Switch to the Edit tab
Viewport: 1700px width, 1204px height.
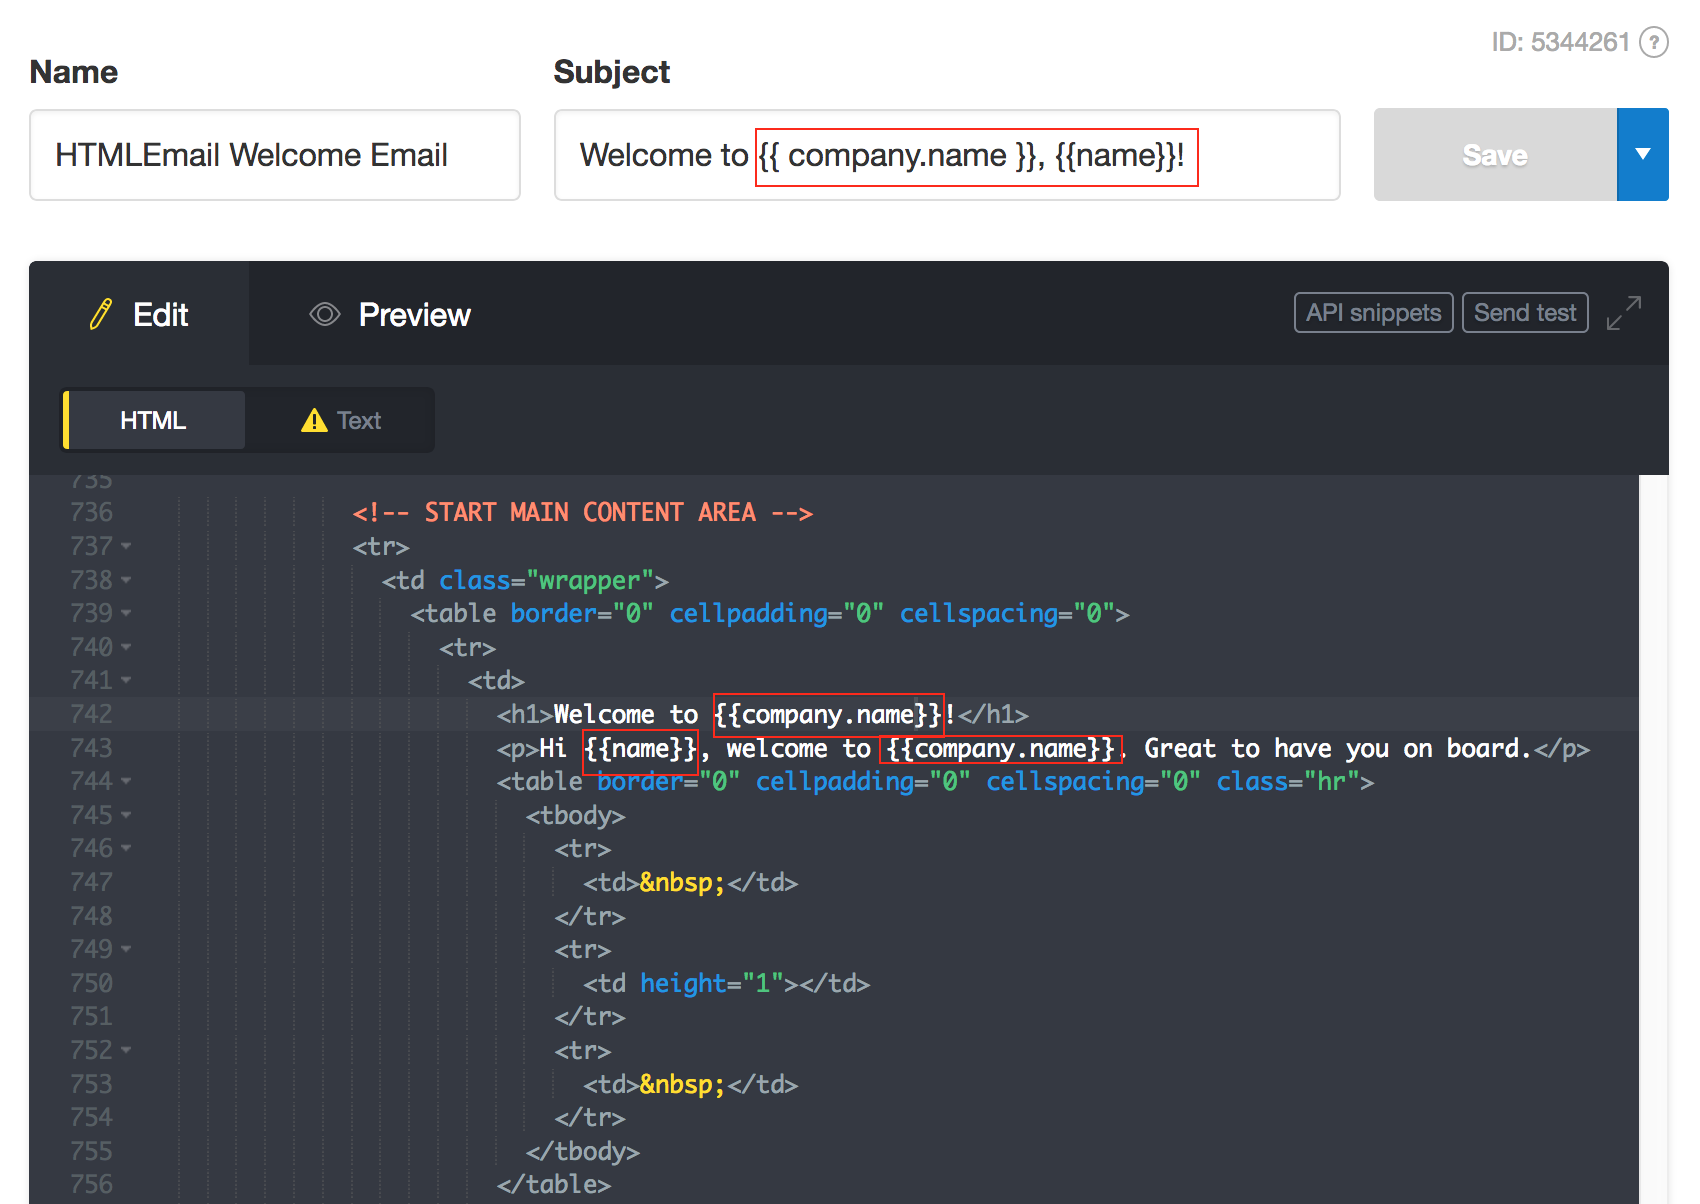coord(139,314)
